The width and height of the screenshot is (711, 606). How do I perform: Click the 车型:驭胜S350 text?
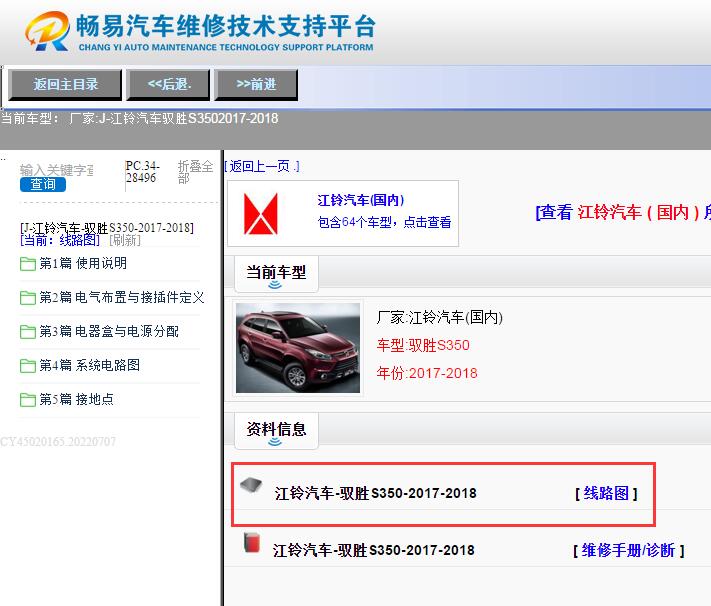pyautogui.click(x=423, y=345)
